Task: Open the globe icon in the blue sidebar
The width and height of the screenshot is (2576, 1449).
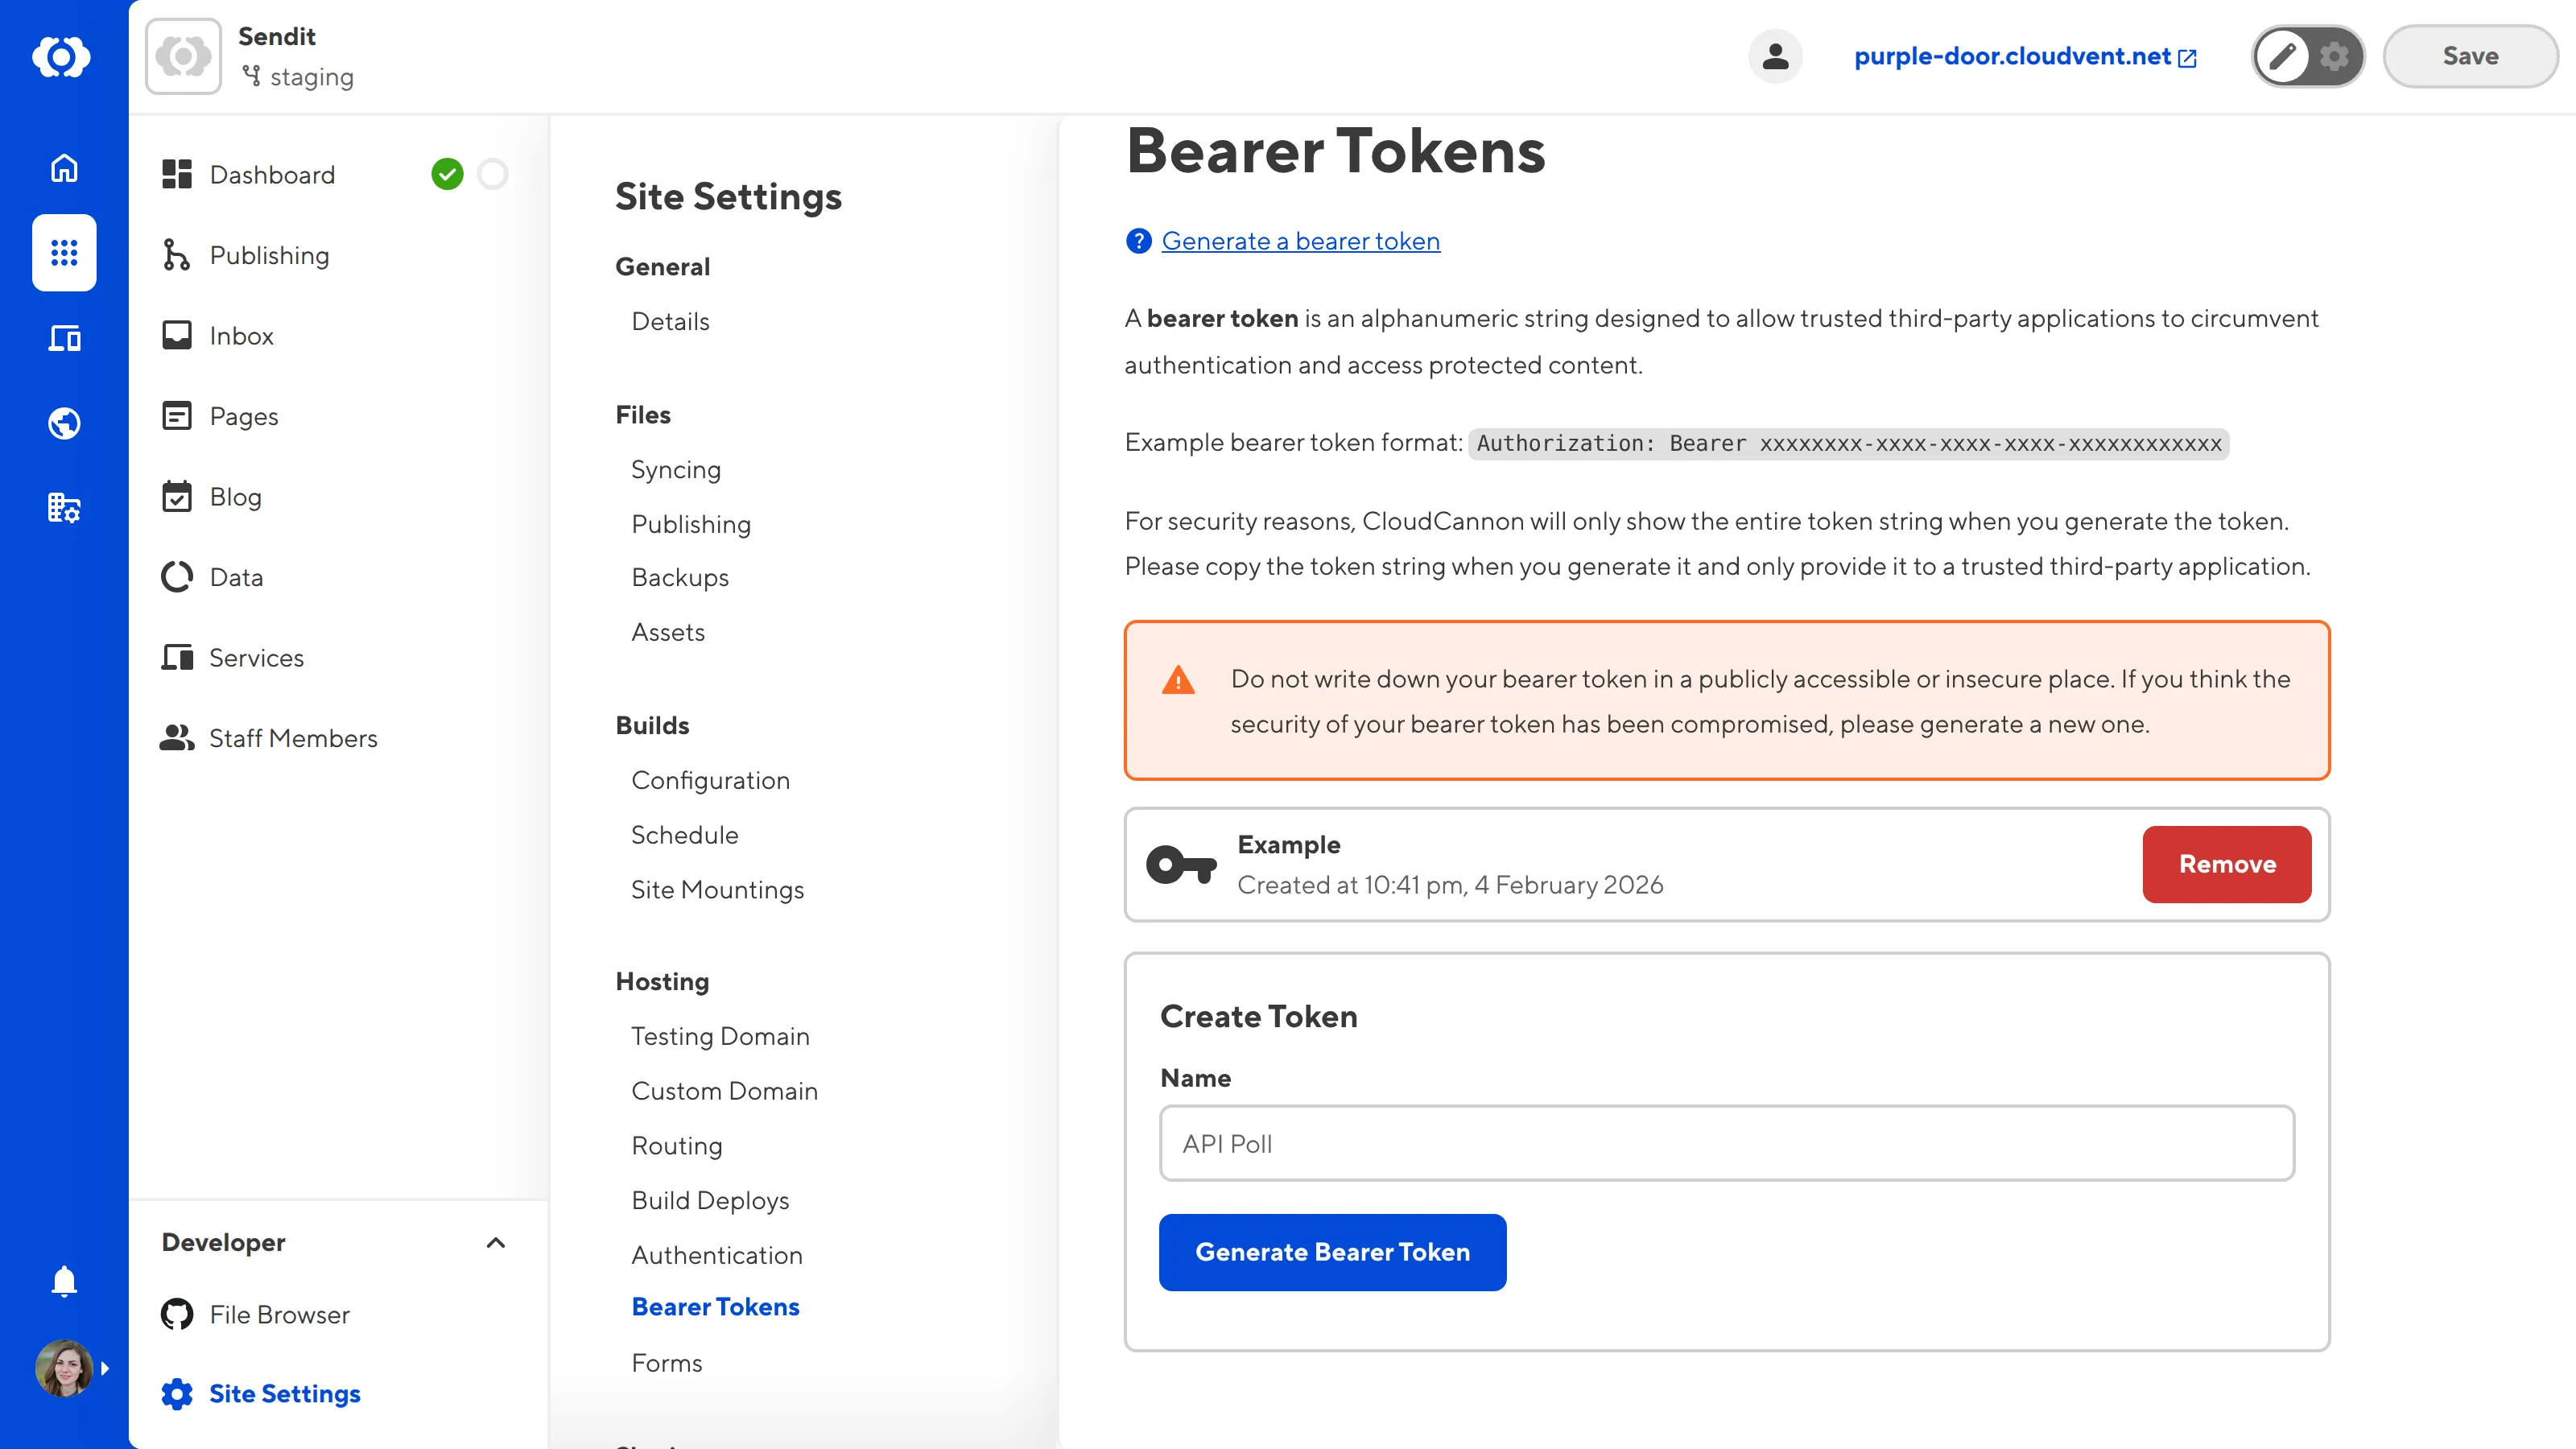Action: coord(63,422)
